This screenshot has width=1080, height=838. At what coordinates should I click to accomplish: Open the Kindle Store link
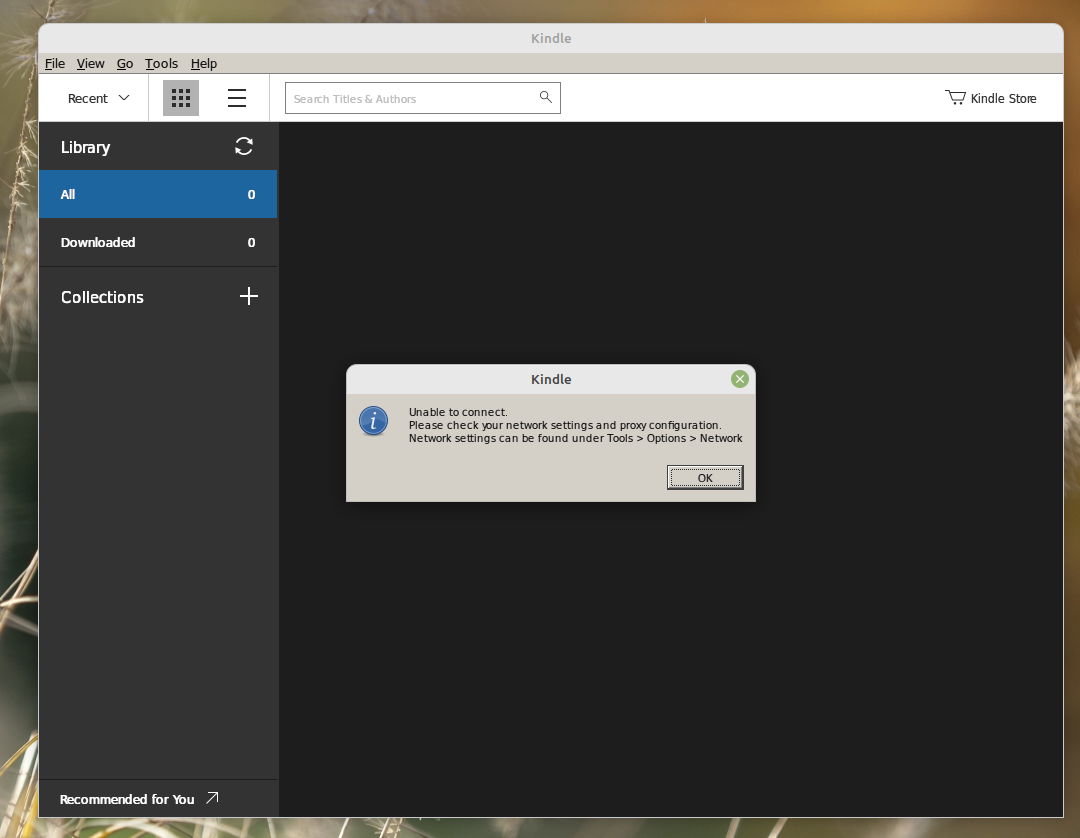coord(990,98)
